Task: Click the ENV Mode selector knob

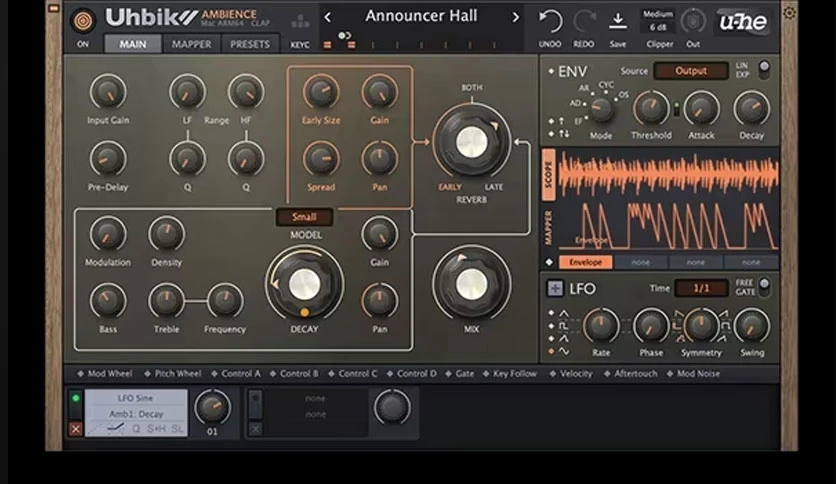Action: tap(600, 109)
